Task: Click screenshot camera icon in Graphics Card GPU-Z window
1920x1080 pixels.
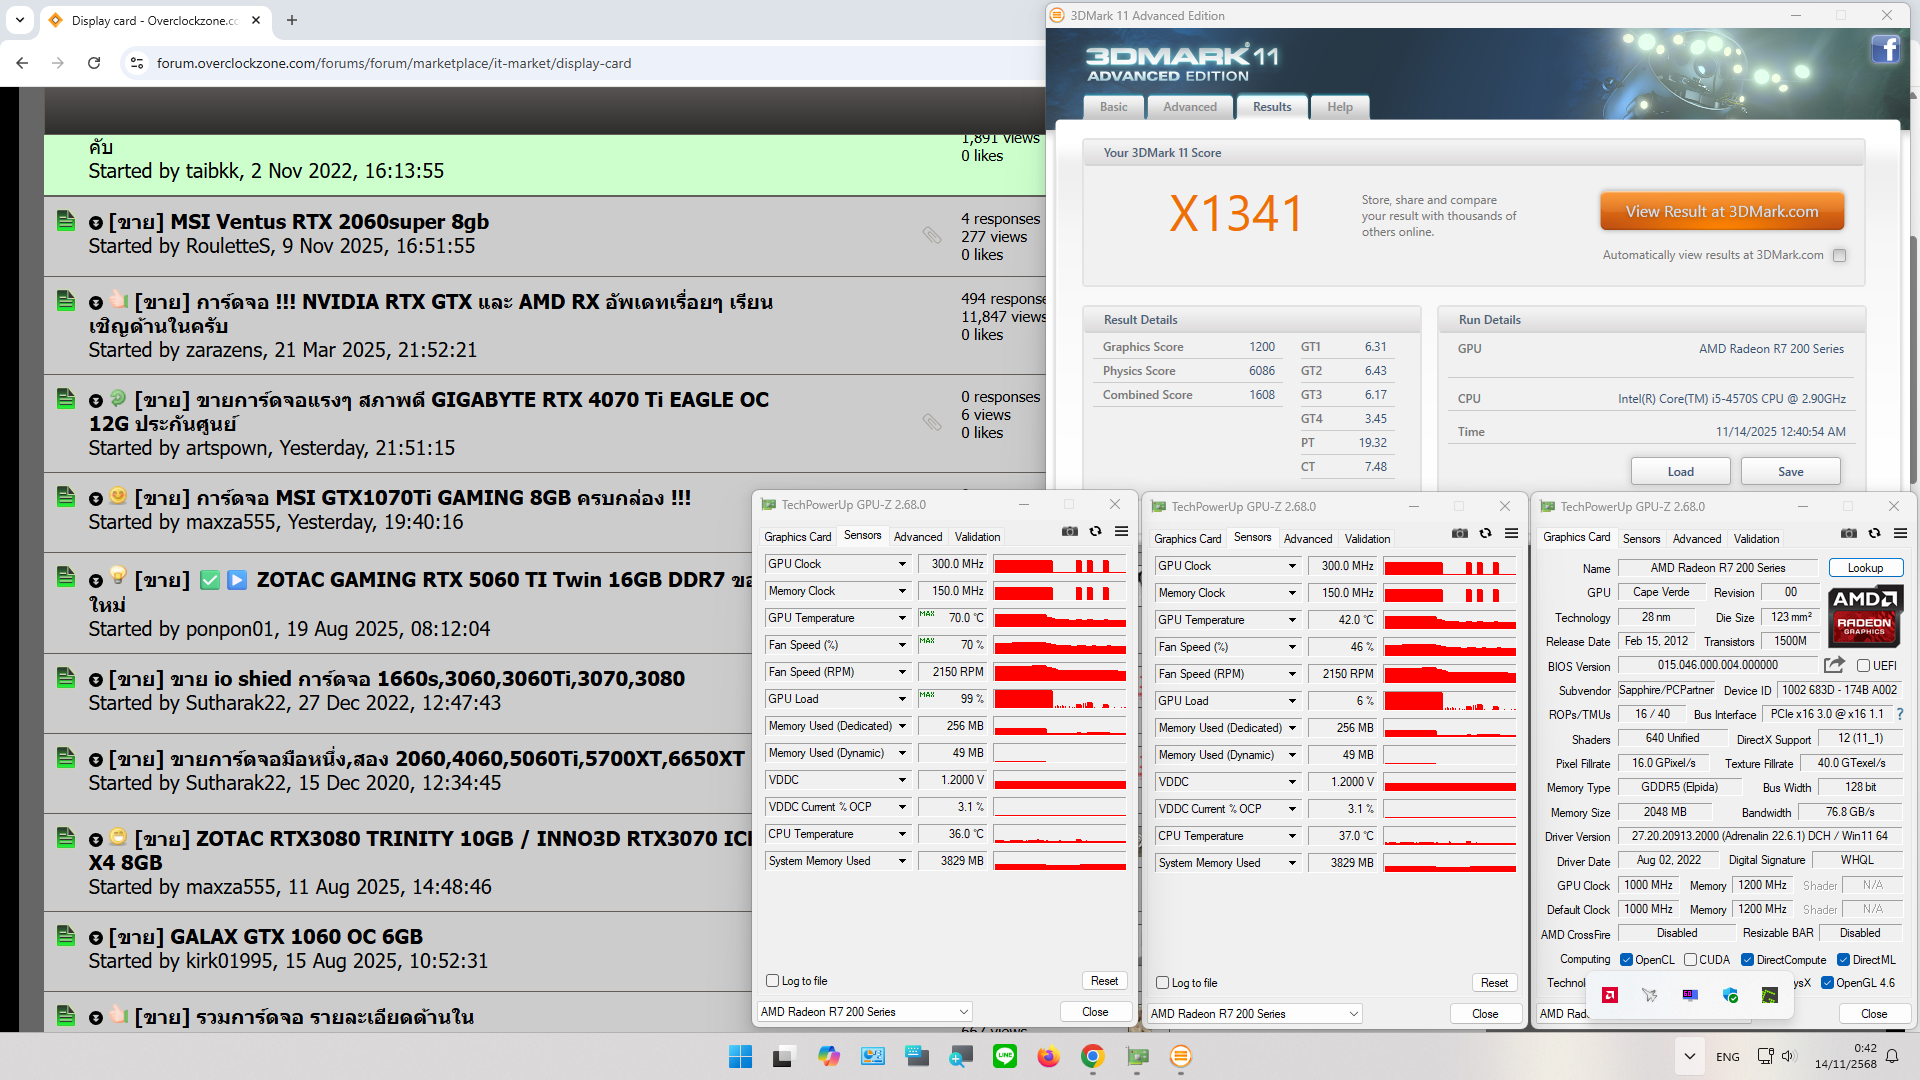Action: (1848, 534)
